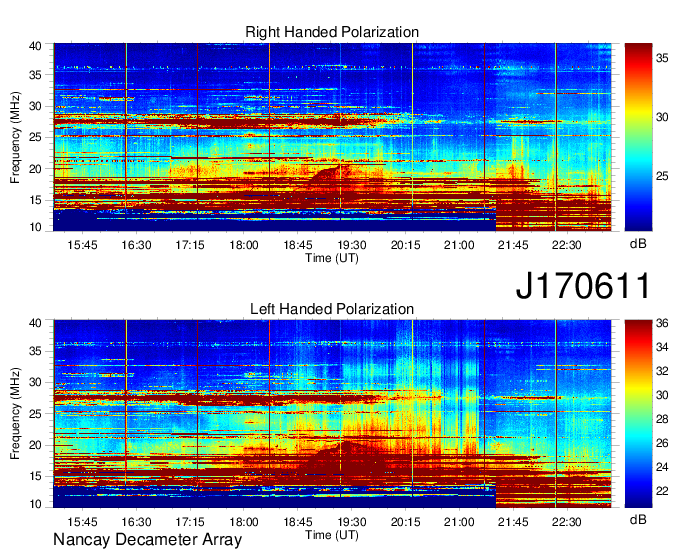Screen dimensions: 680x552
Task: Click the dB unit label of bottom colorbar
Action: 638,519
